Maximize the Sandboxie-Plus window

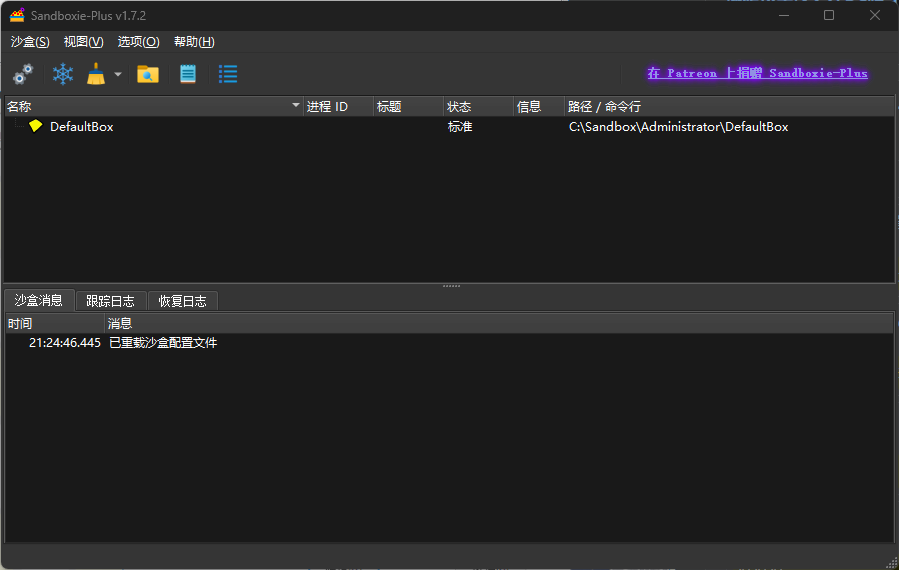point(829,15)
